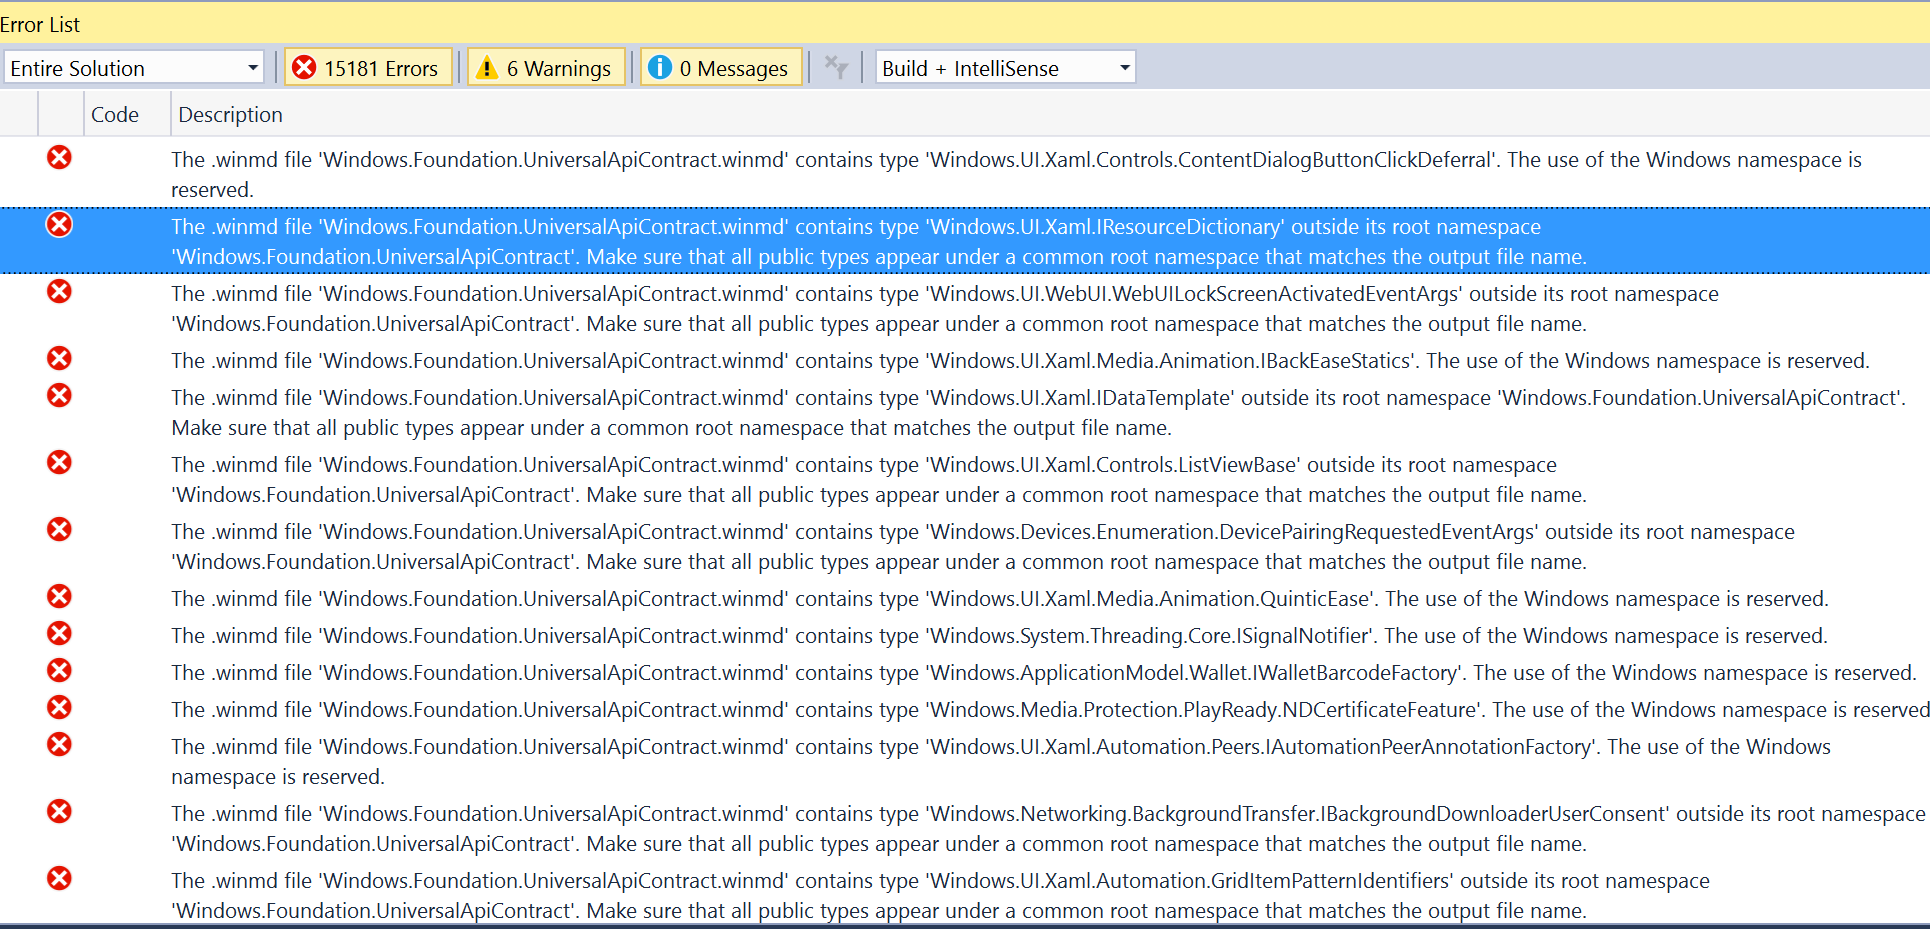Select the ListViewBase error description
Viewport: 1930px width, 929px height.
click(879, 479)
